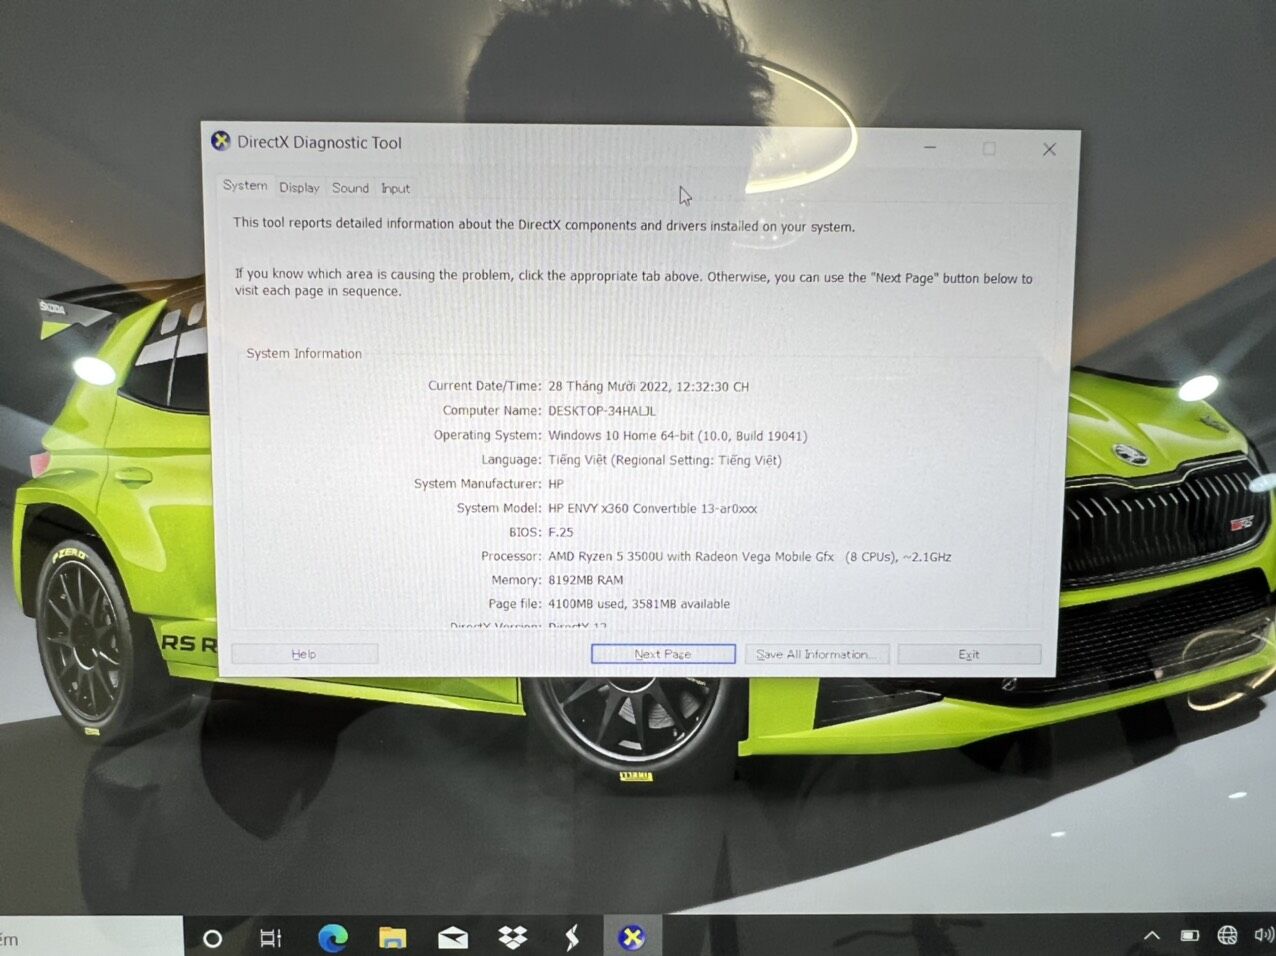Select the Language value Tiếng Việt

tap(665, 461)
